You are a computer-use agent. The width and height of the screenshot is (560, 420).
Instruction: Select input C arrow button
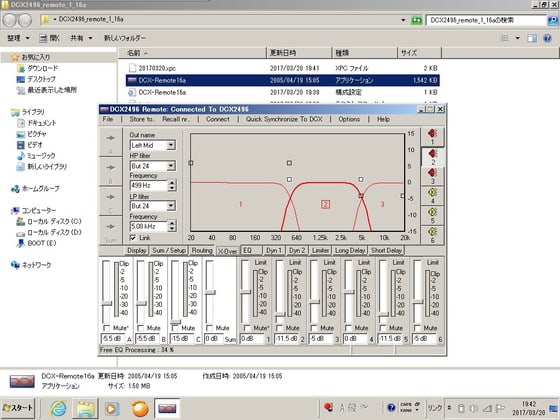pos(111,202)
